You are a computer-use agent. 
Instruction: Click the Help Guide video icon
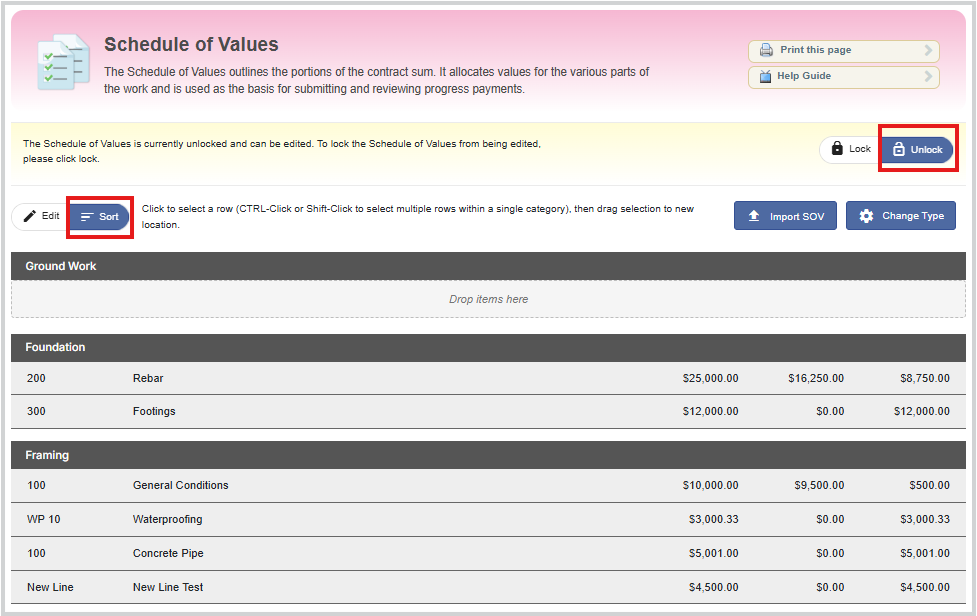(765, 76)
